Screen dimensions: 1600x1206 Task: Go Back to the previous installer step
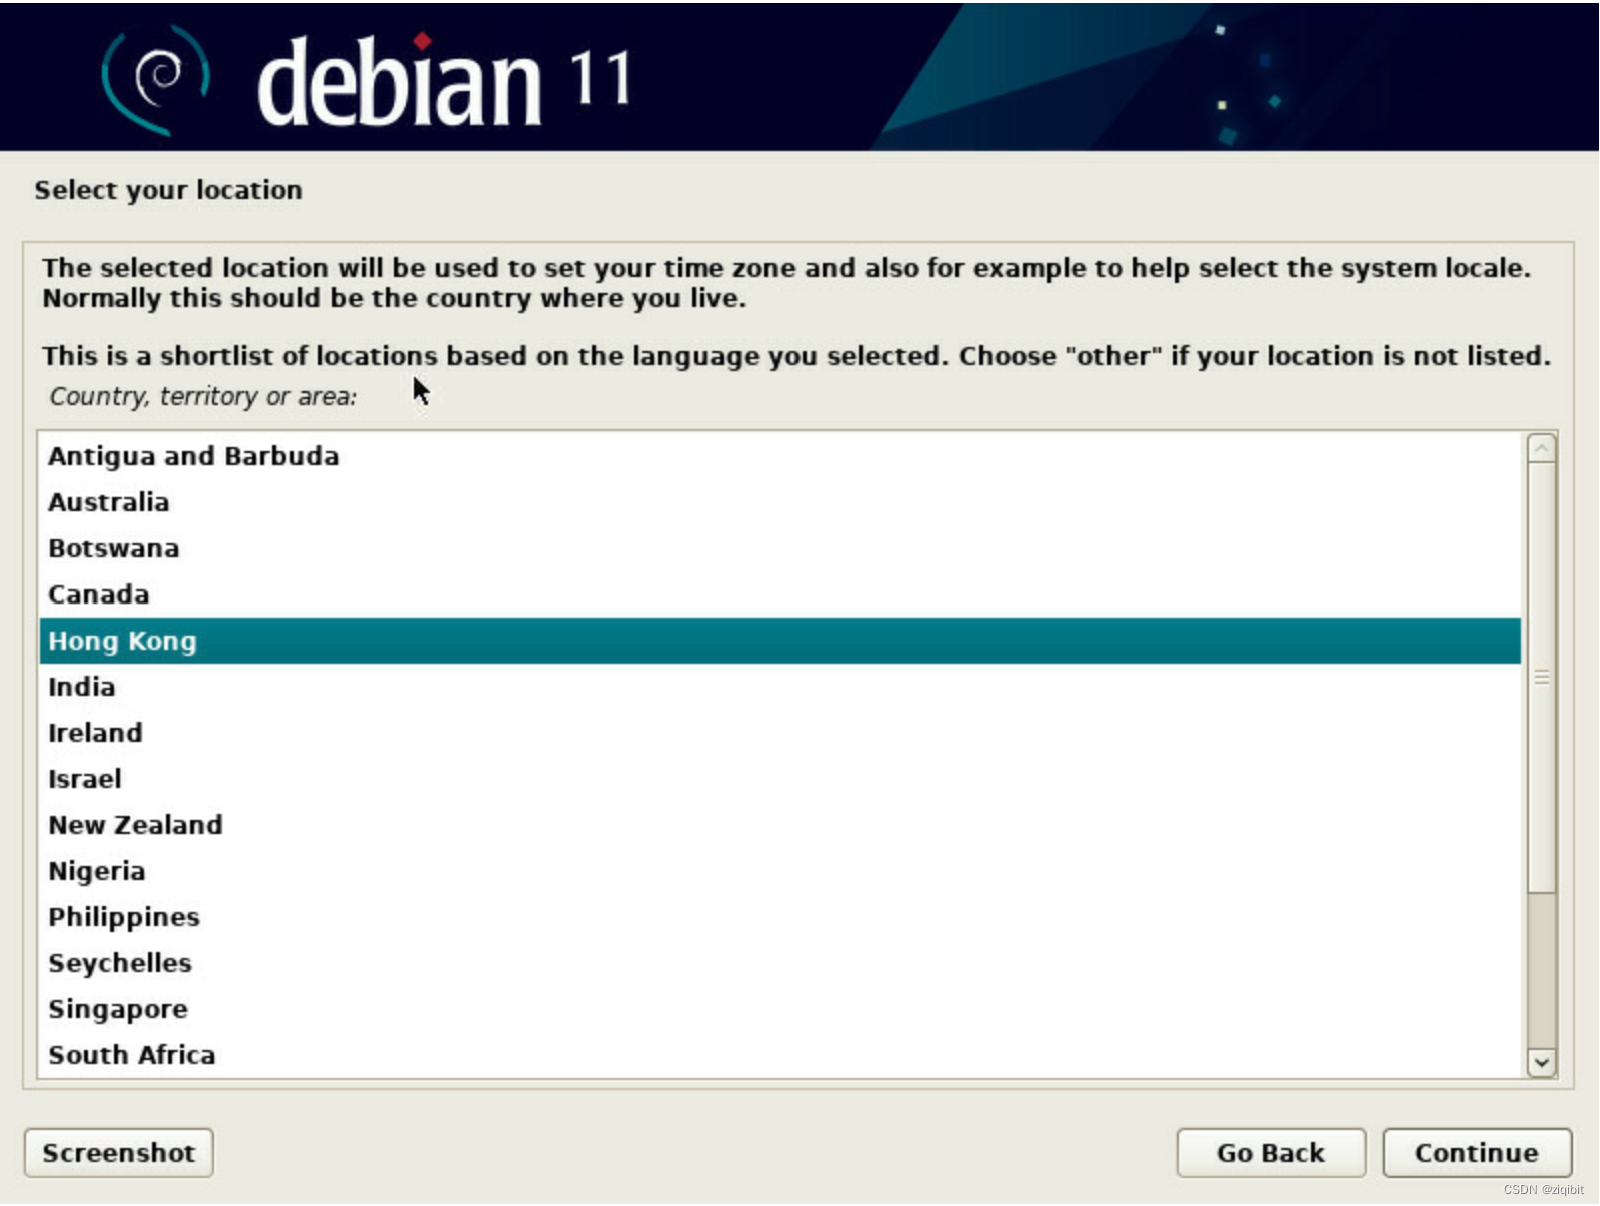[x=1271, y=1153]
